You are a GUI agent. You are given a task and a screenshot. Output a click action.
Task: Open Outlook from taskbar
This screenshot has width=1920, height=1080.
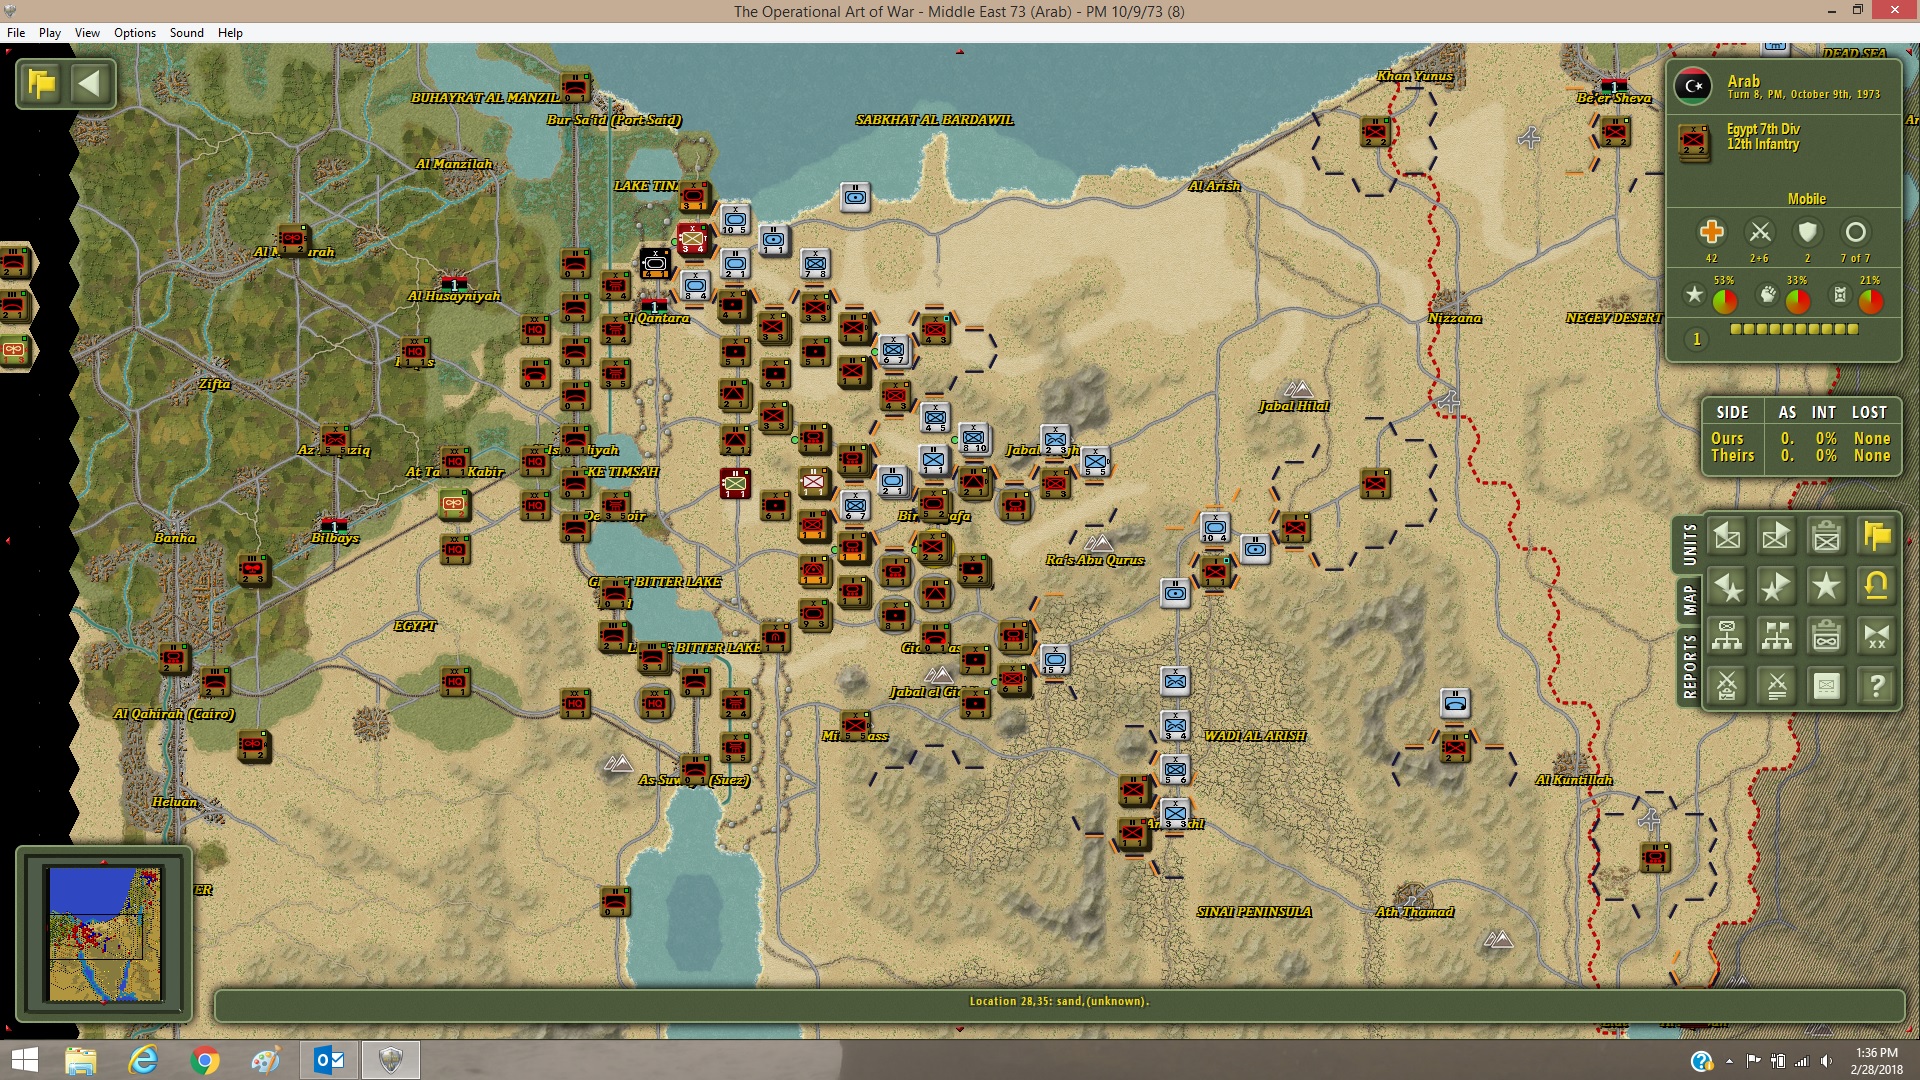pos(329,1060)
